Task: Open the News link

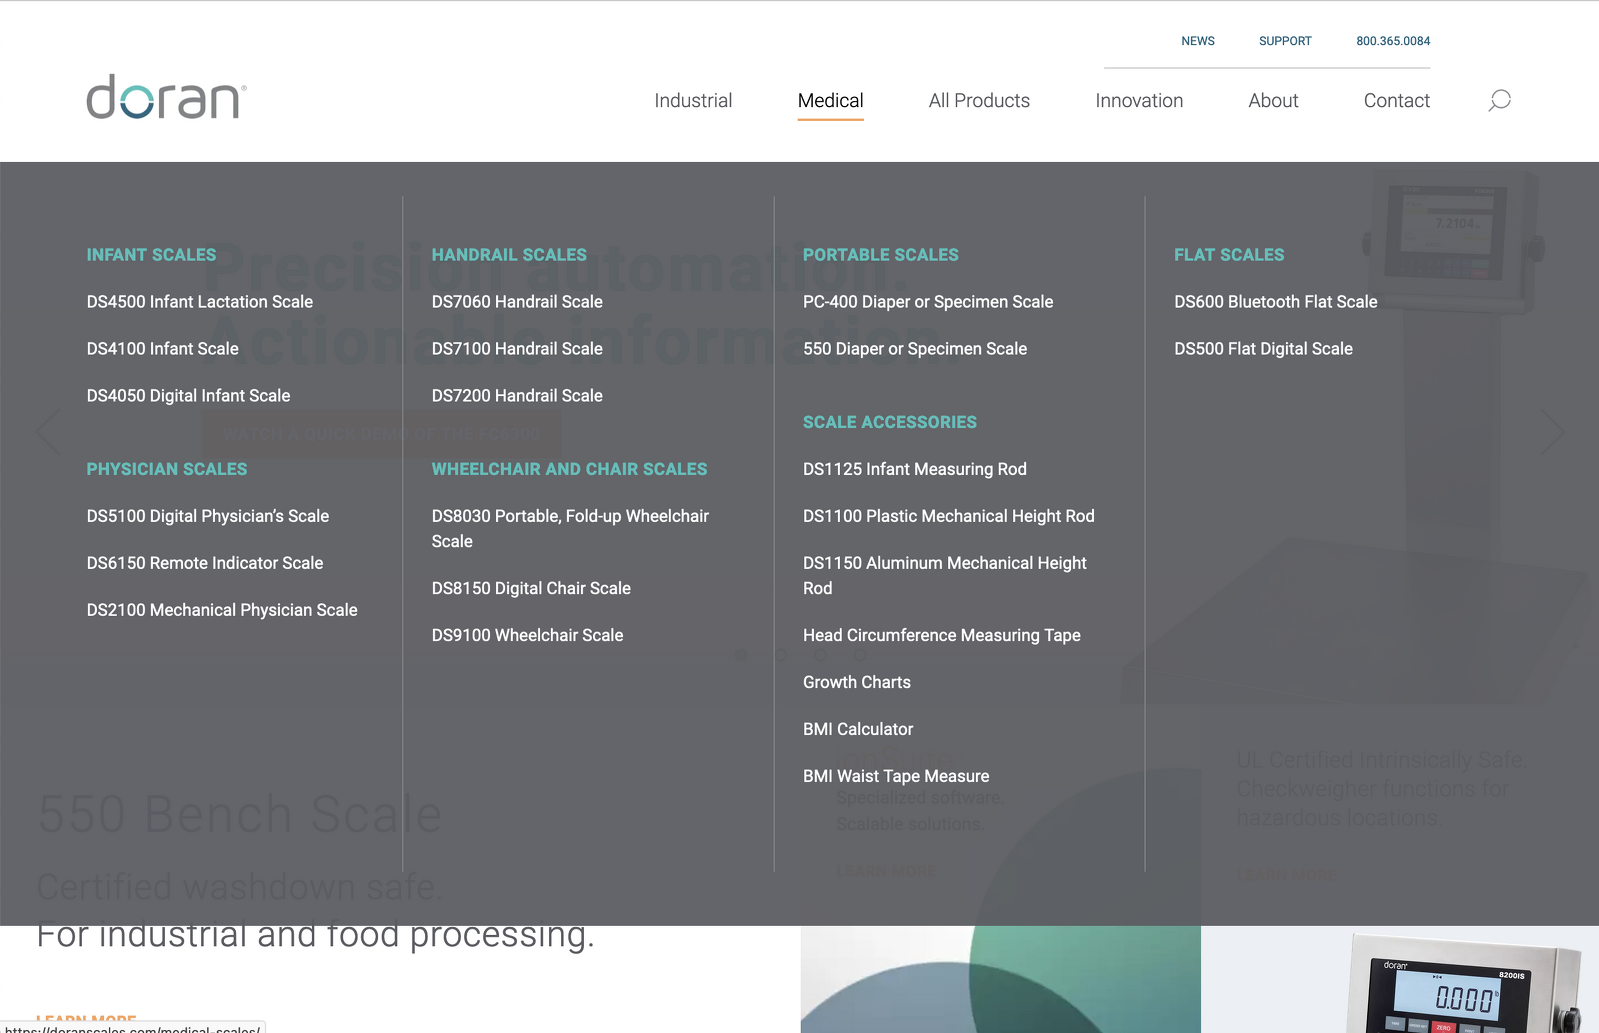Action: [x=1198, y=41]
